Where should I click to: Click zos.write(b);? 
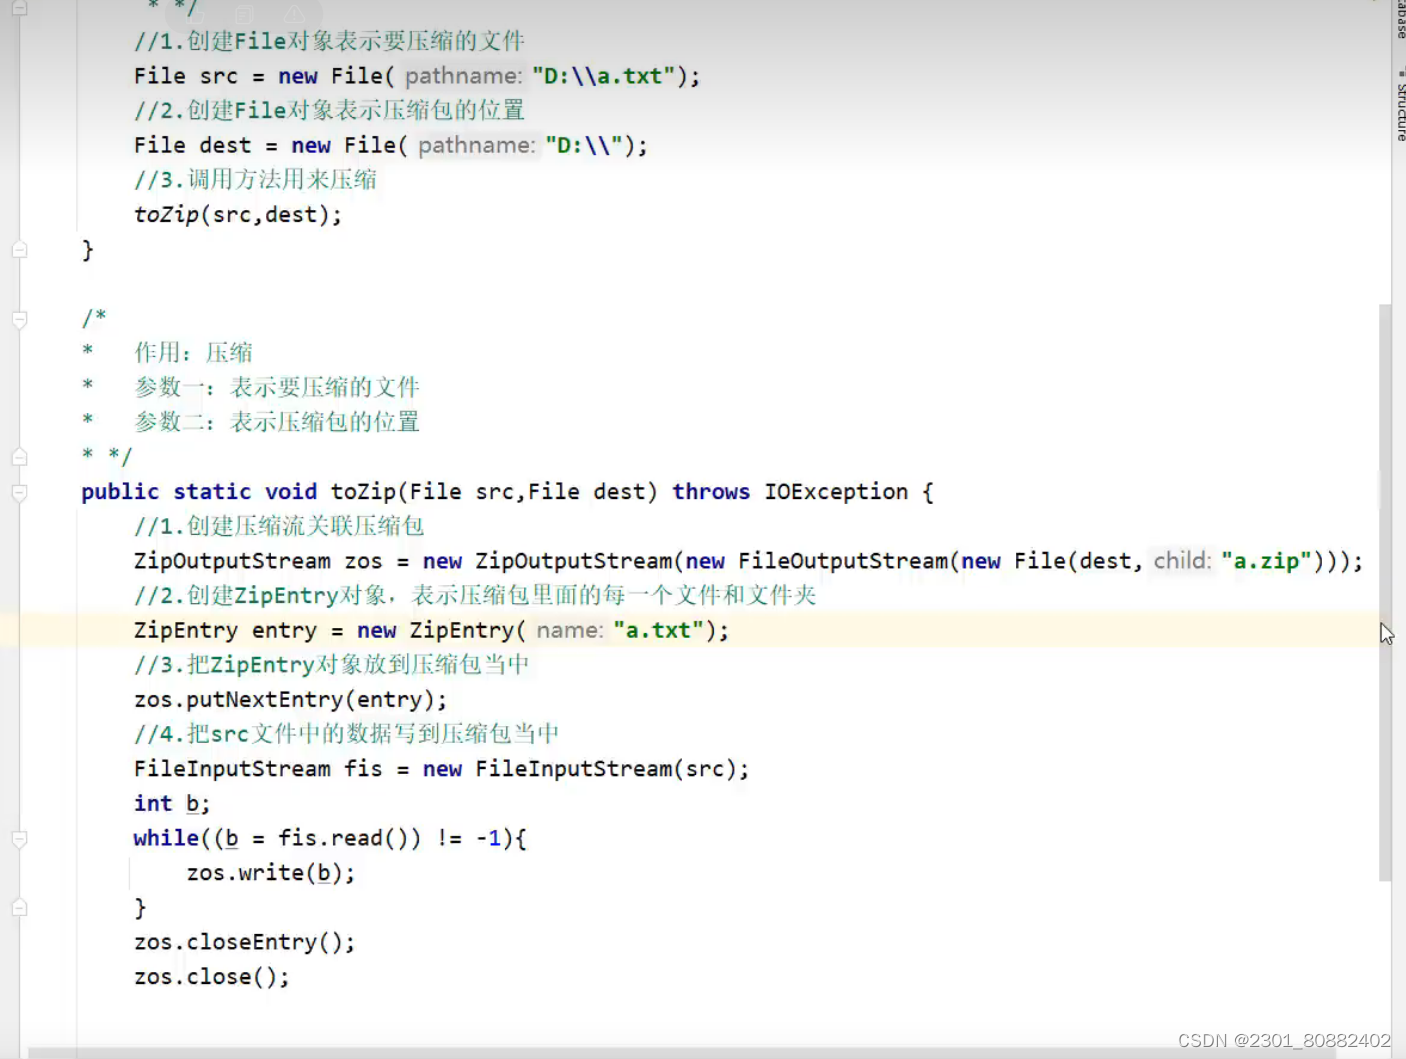(270, 873)
